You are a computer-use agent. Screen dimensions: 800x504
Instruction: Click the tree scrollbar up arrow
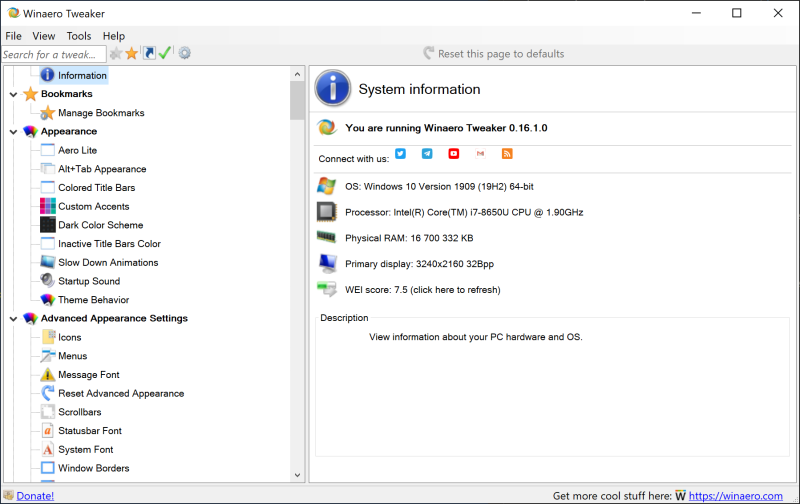297,74
